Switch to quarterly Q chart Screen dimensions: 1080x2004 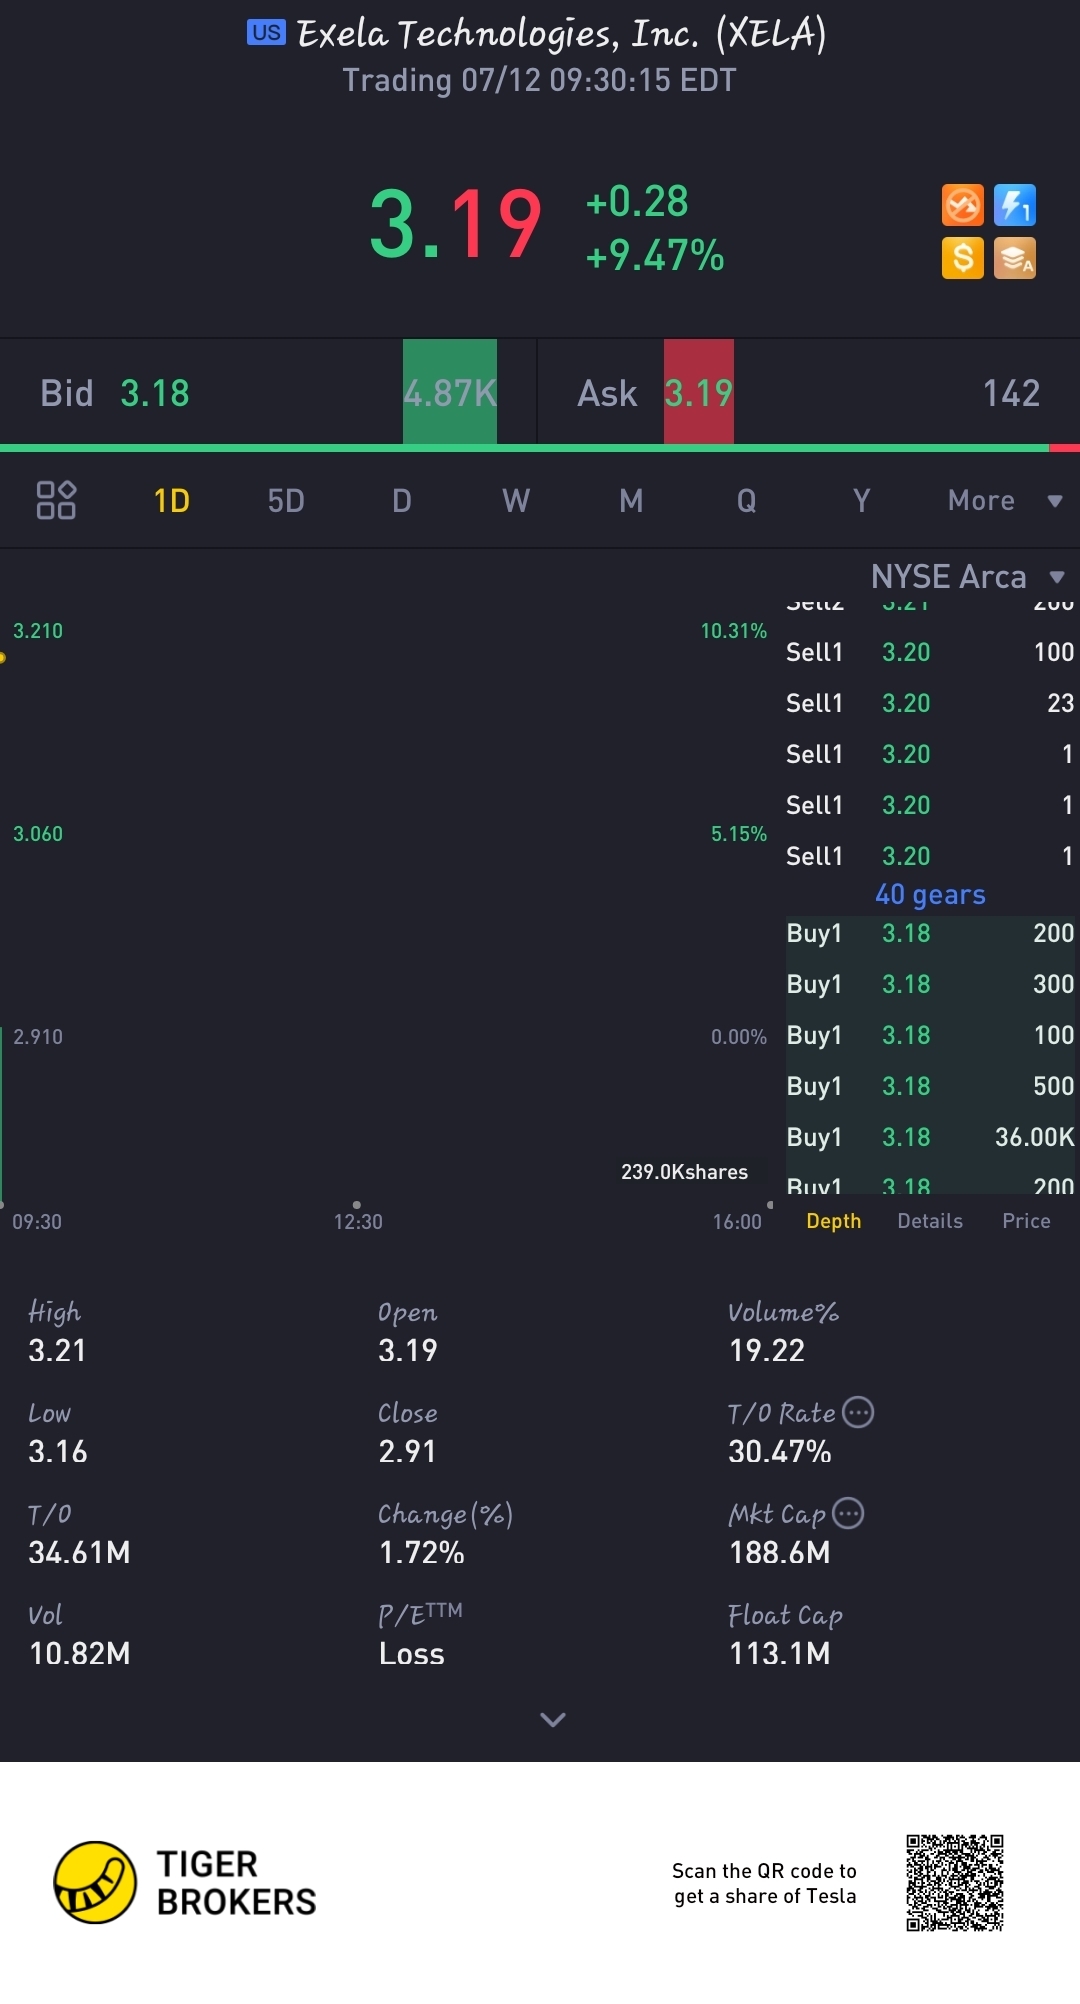tap(746, 500)
